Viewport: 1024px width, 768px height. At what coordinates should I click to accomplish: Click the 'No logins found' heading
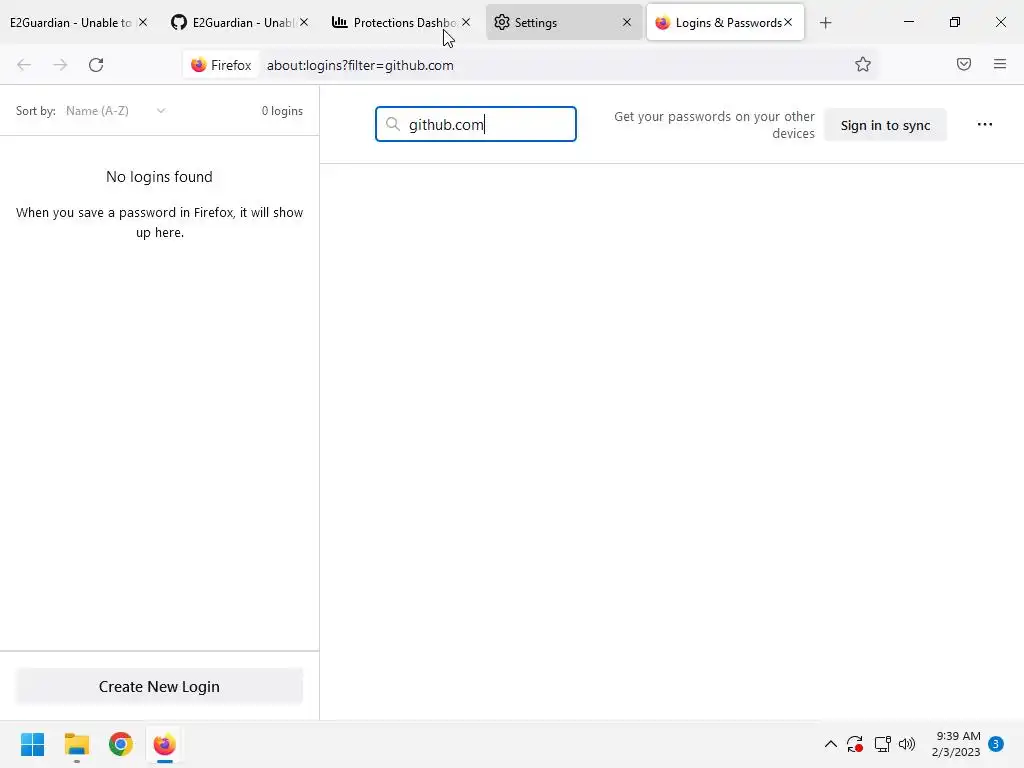click(x=159, y=177)
